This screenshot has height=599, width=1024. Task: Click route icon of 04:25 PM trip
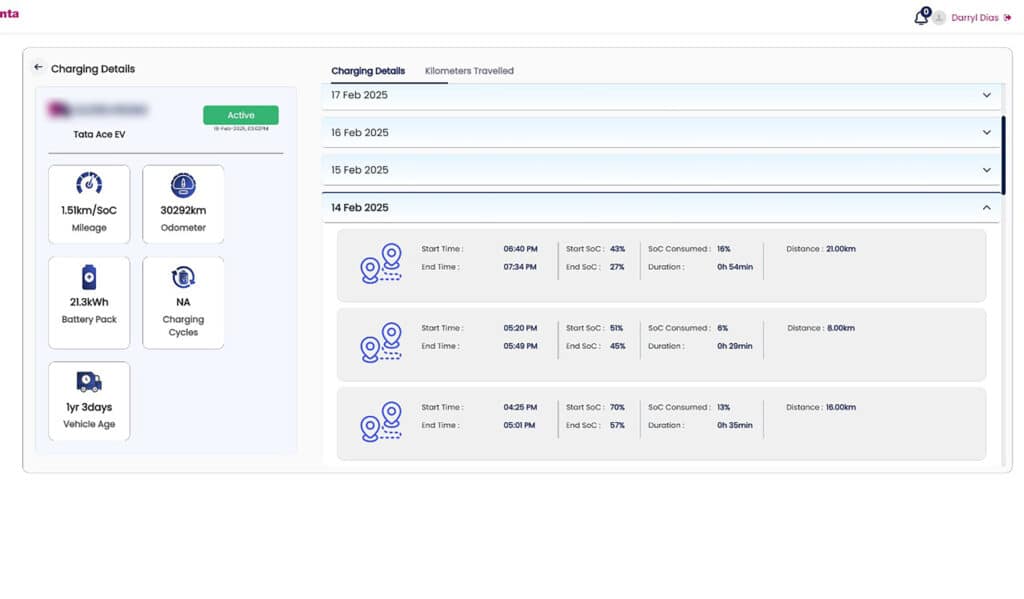381,422
